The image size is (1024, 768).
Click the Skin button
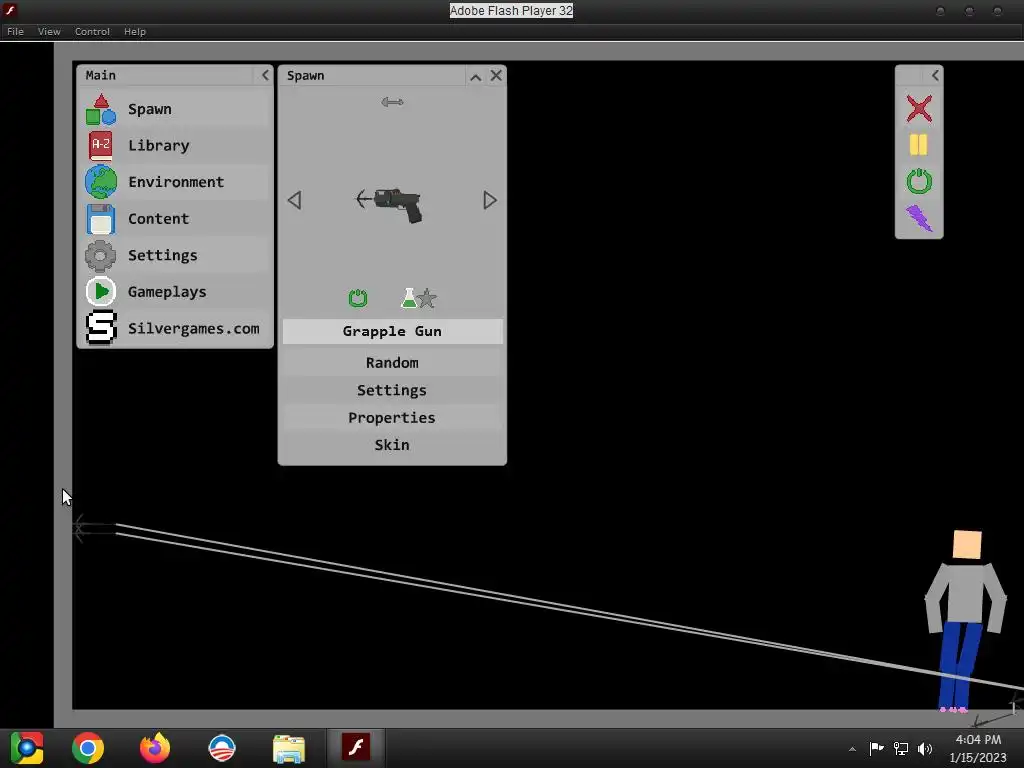click(392, 445)
